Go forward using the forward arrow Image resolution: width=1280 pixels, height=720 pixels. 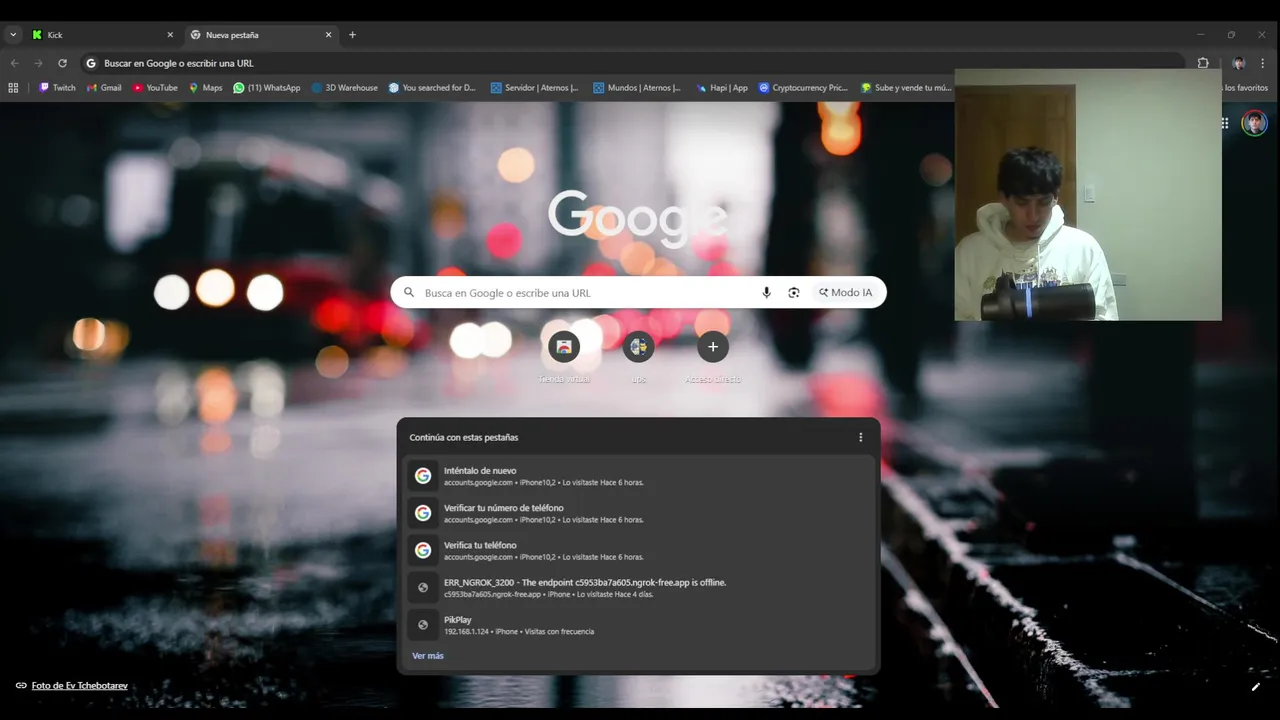click(x=38, y=63)
